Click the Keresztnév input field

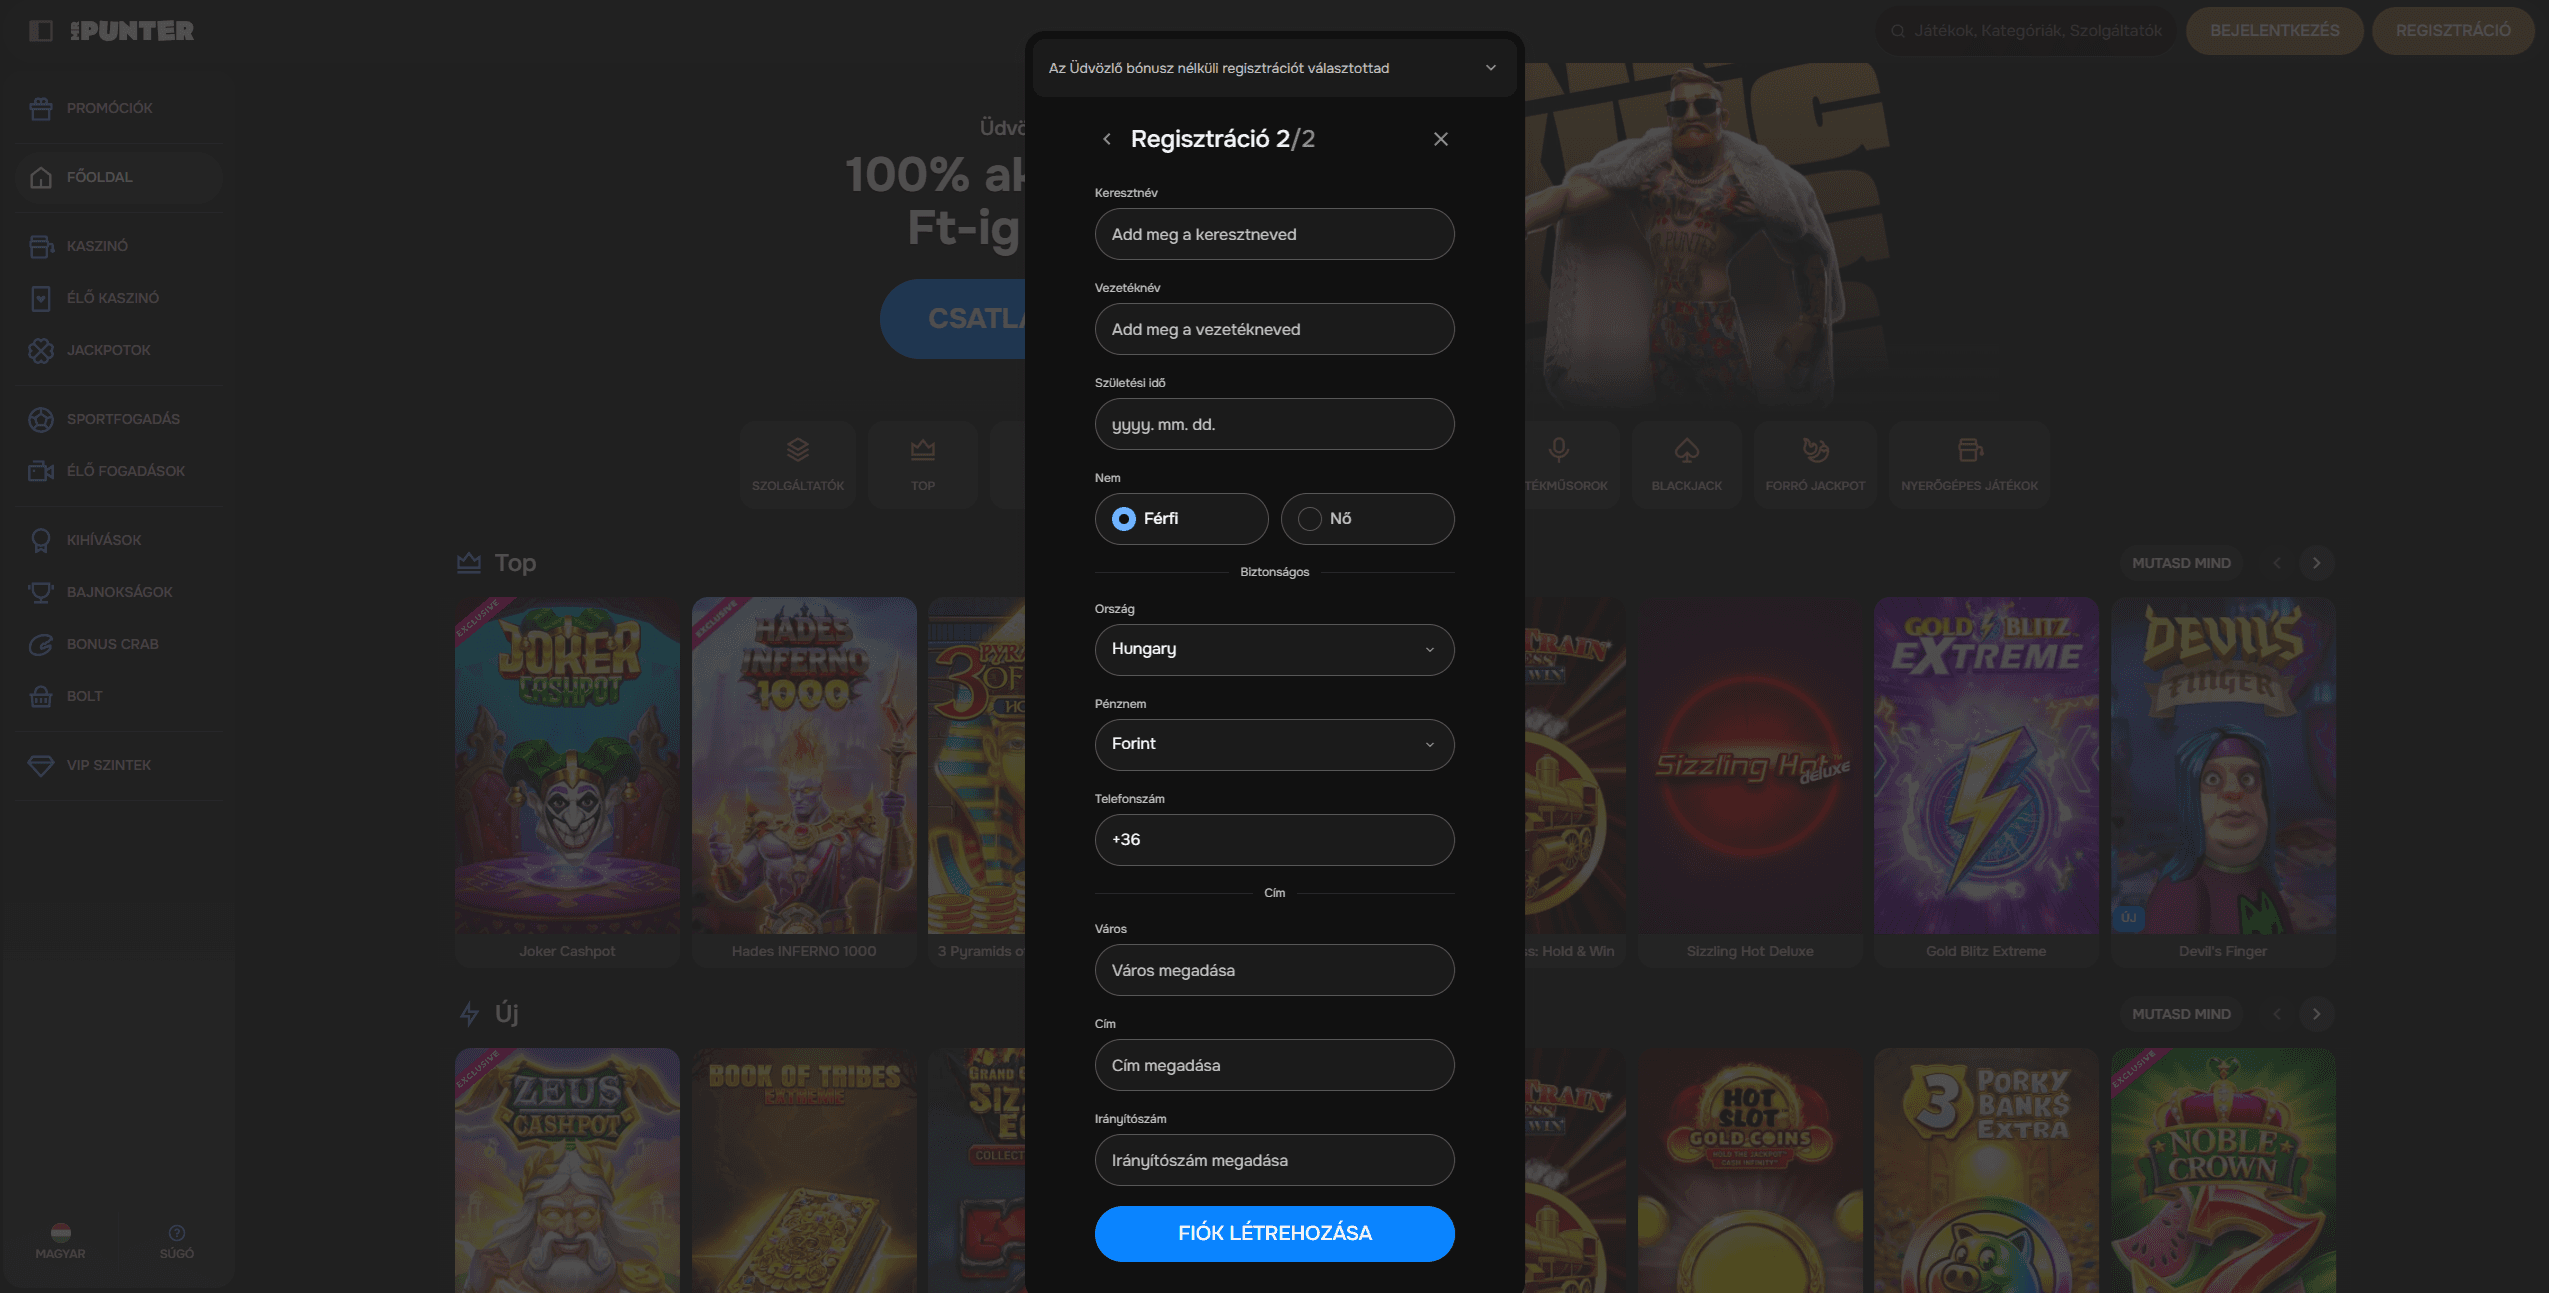tap(1274, 234)
